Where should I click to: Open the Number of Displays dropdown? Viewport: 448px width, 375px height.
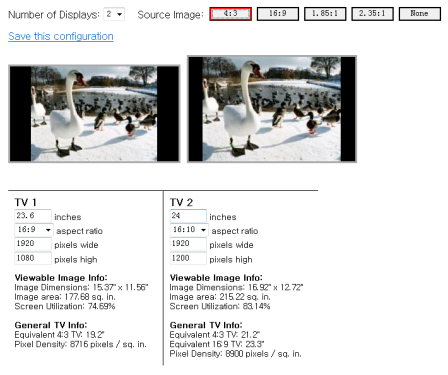(x=114, y=14)
